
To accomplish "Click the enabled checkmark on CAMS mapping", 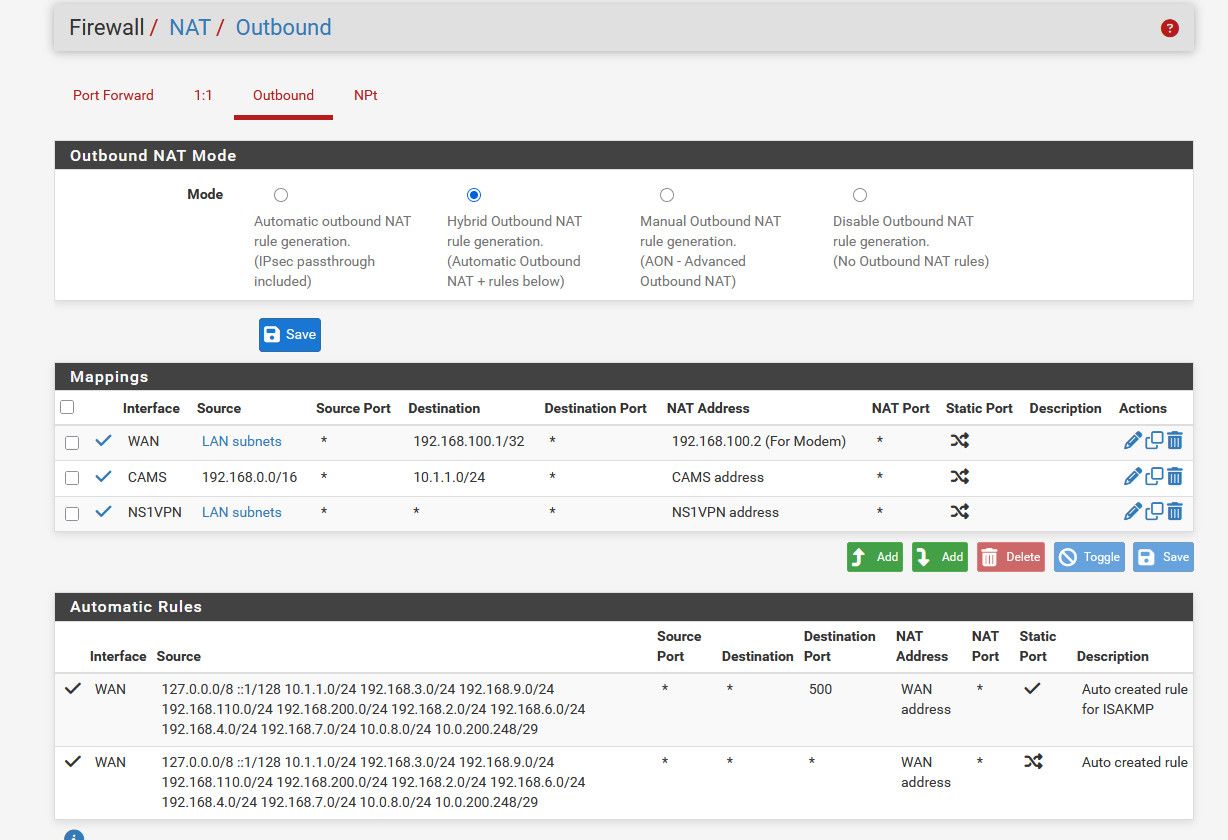I will 103,477.
